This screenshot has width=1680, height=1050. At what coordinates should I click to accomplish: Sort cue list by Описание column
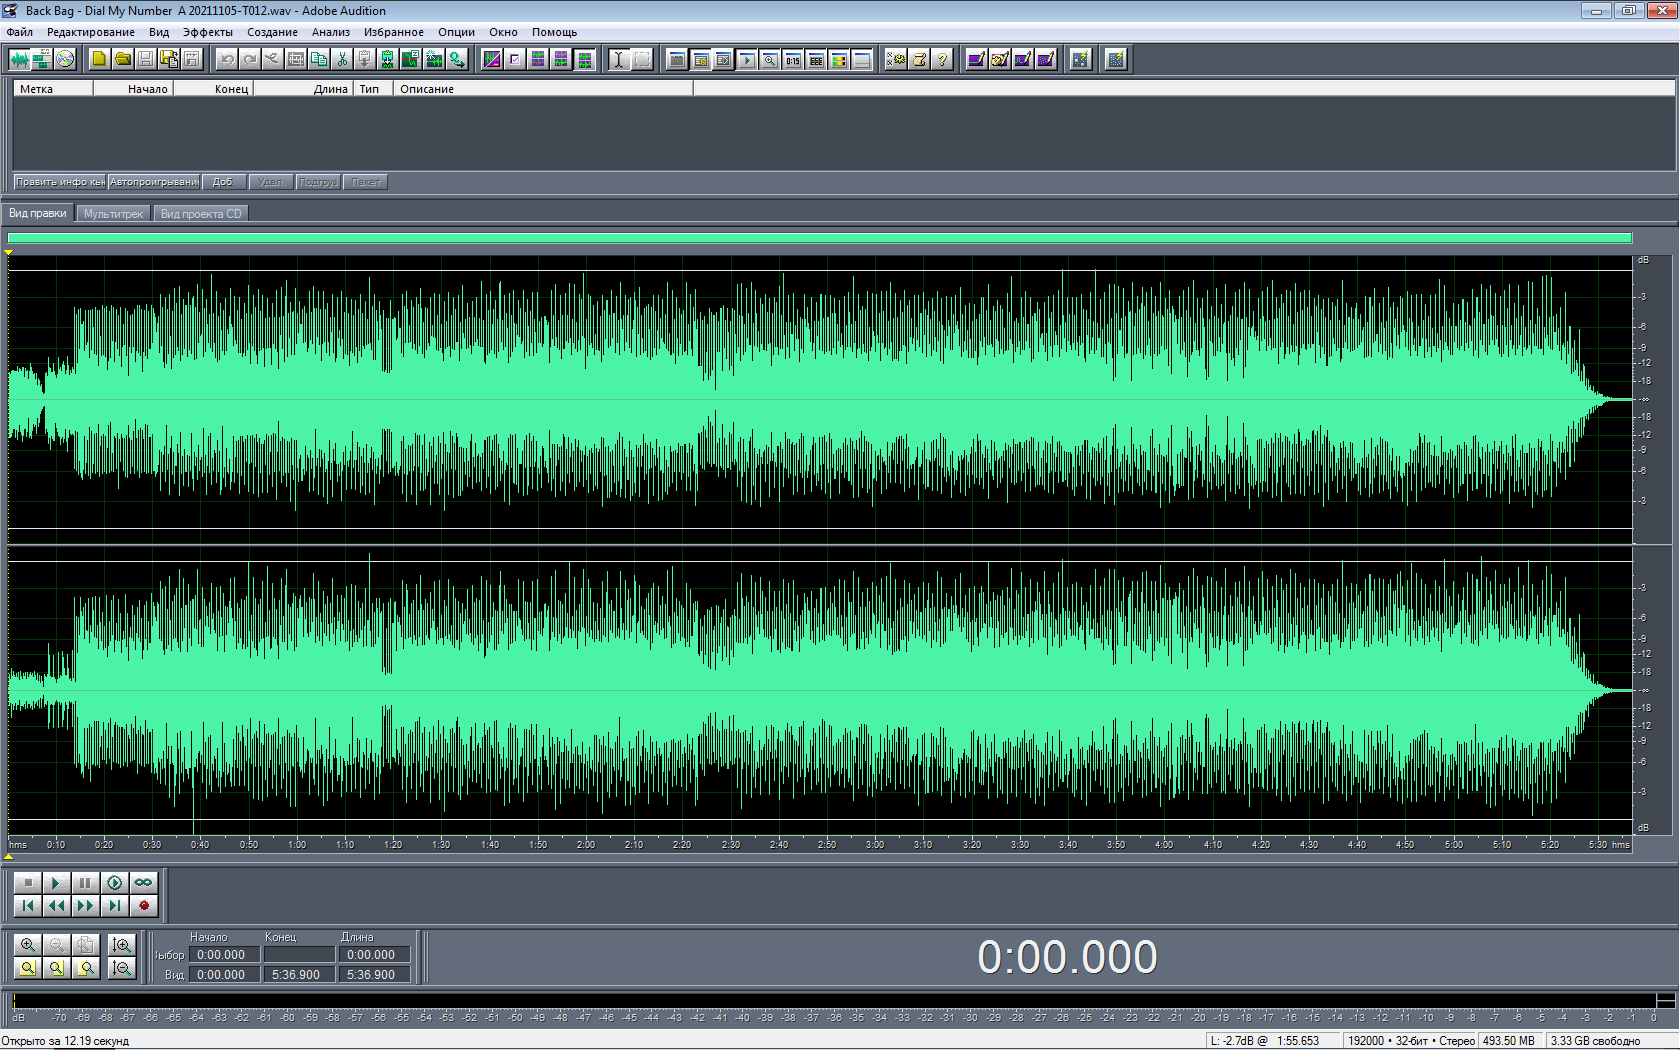543,89
